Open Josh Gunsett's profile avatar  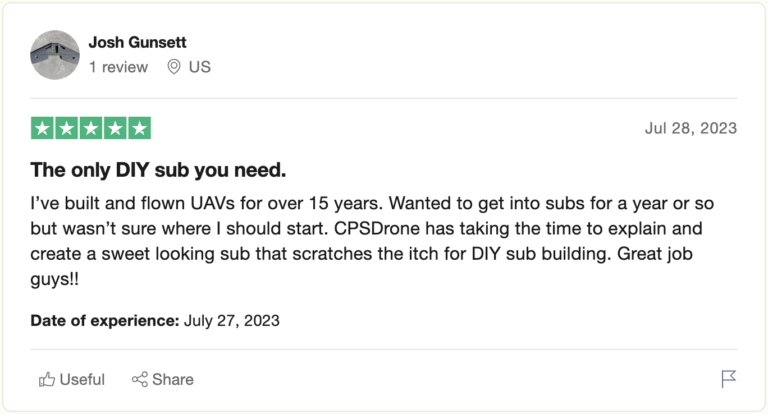[55, 55]
